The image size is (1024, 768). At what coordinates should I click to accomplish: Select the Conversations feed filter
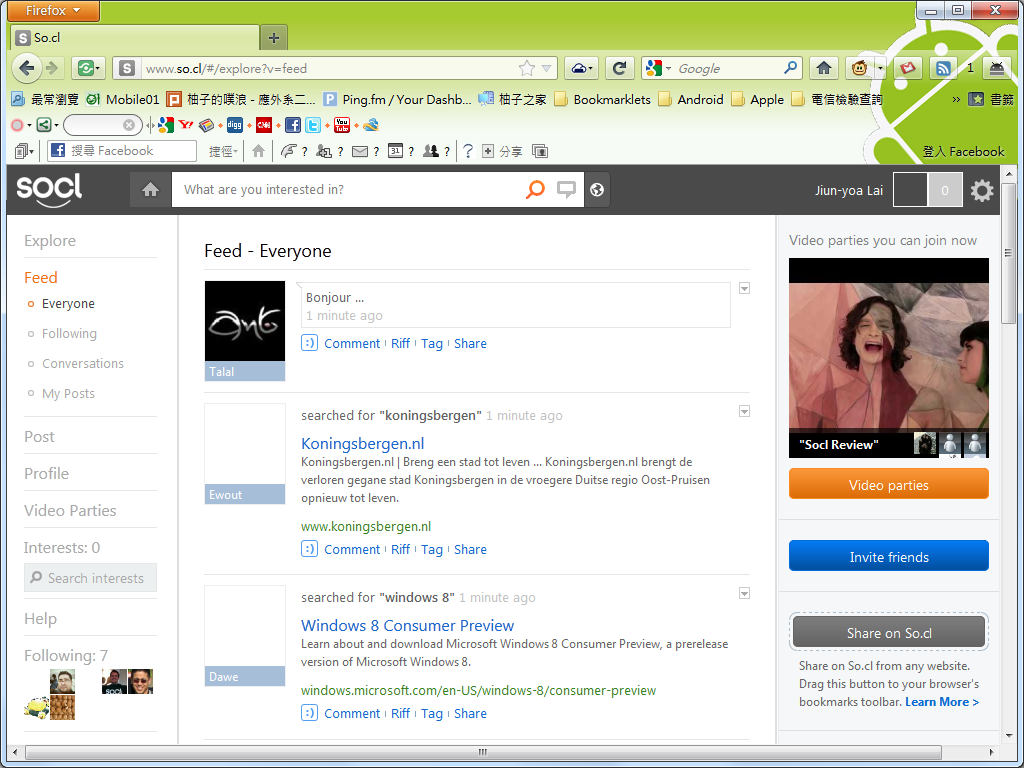tap(83, 364)
